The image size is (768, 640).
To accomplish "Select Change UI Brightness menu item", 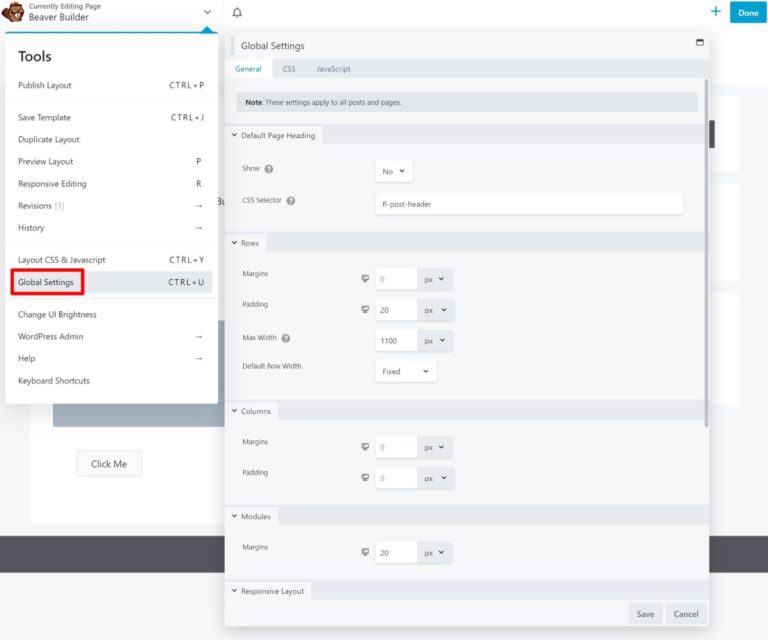I will (111, 314).
